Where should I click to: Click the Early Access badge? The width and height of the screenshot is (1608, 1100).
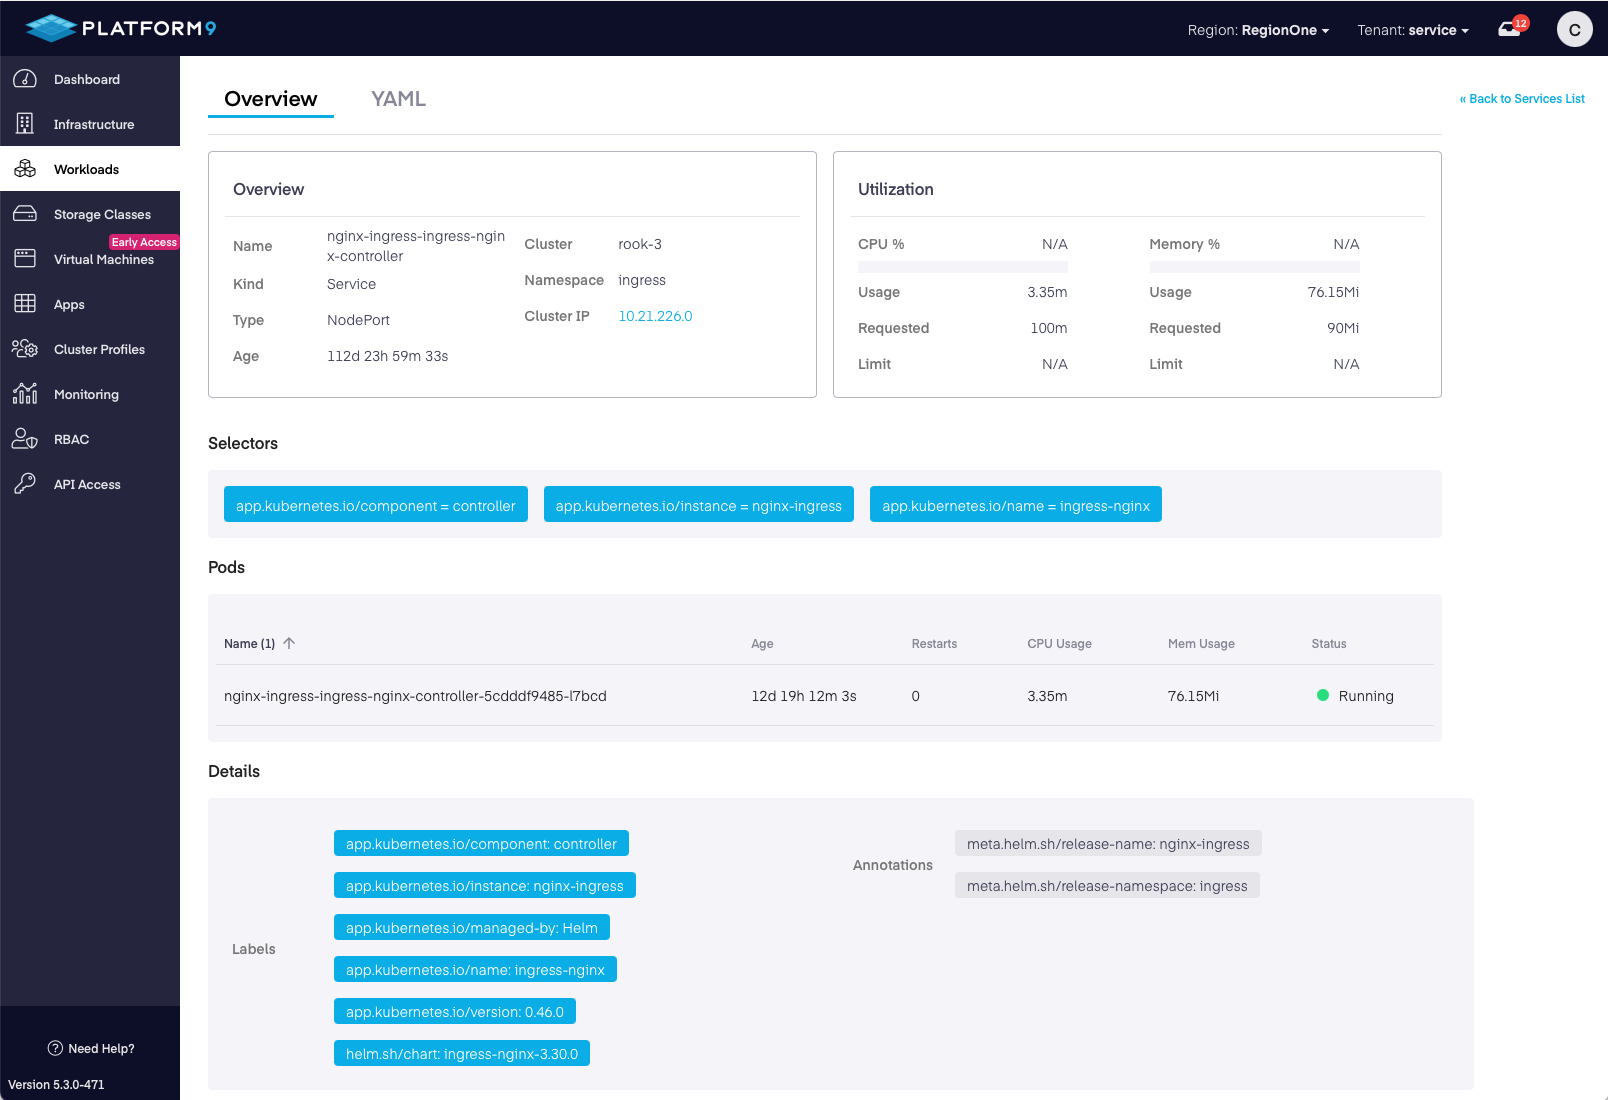pos(144,242)
